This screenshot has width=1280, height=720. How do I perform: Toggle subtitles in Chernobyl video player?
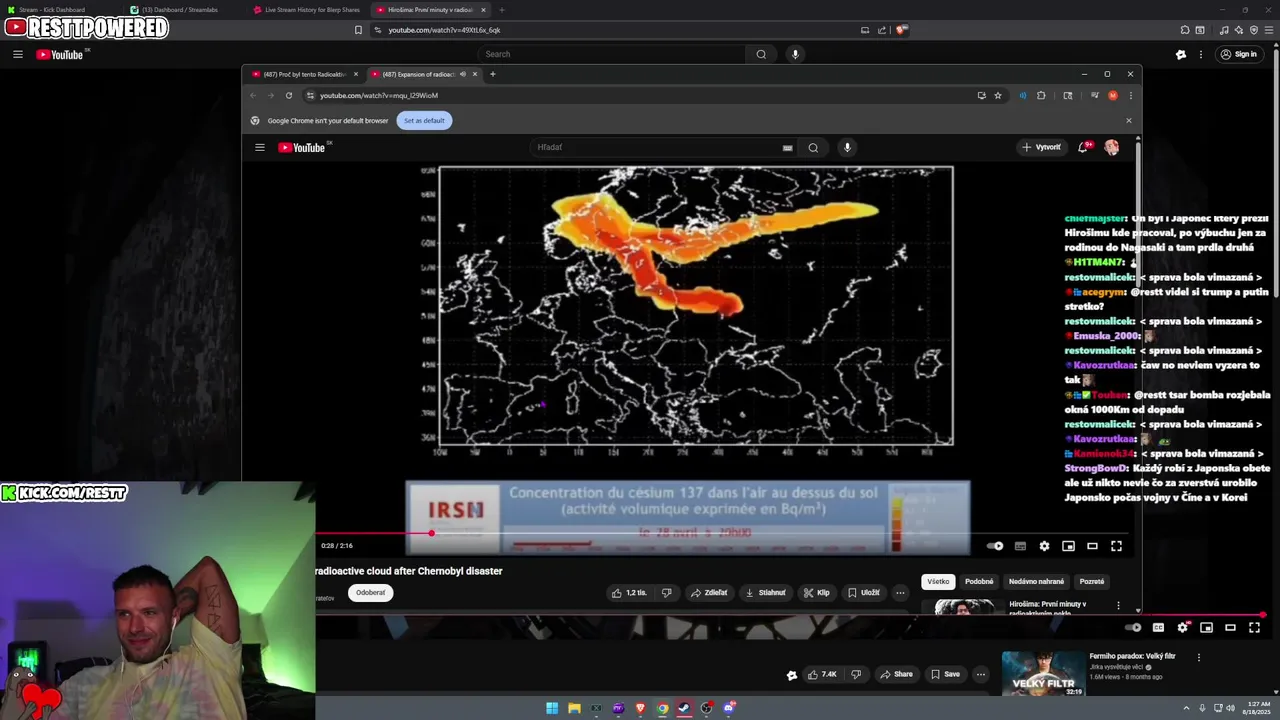coord(1020,546)
